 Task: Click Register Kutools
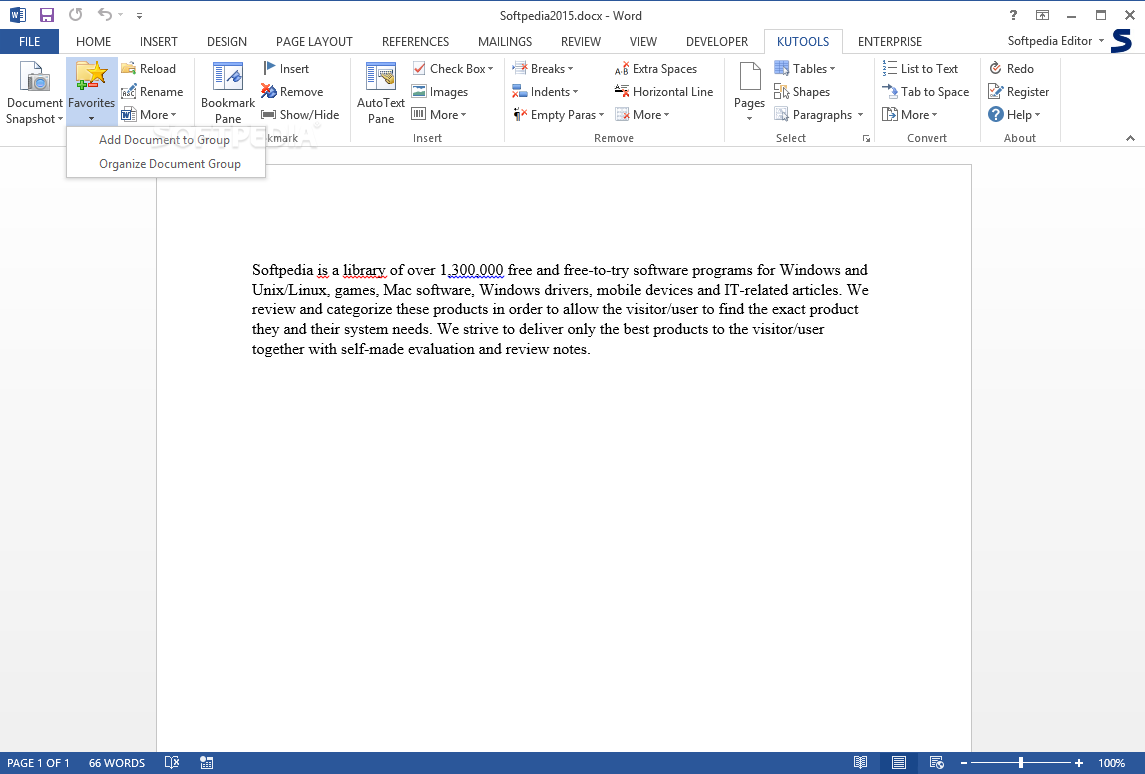(1019, 92)
